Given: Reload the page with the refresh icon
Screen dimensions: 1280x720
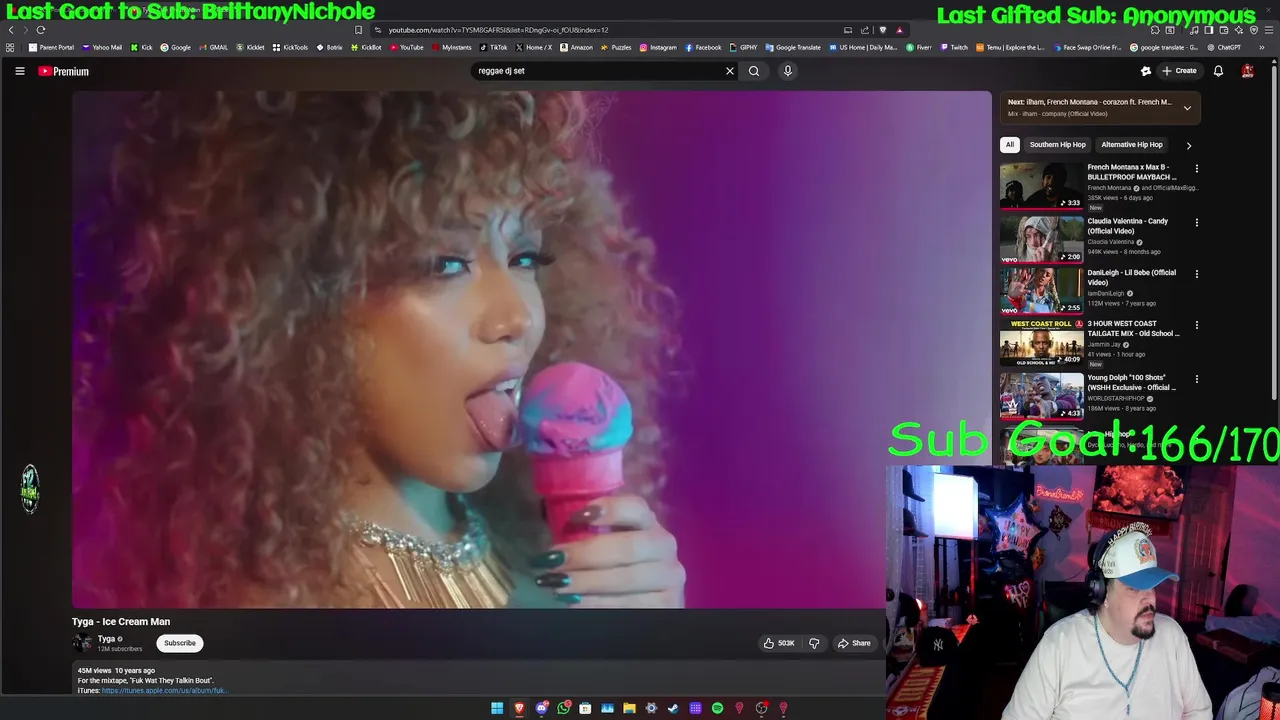Looking at the screenshot, I should click(x=41, y=30).
